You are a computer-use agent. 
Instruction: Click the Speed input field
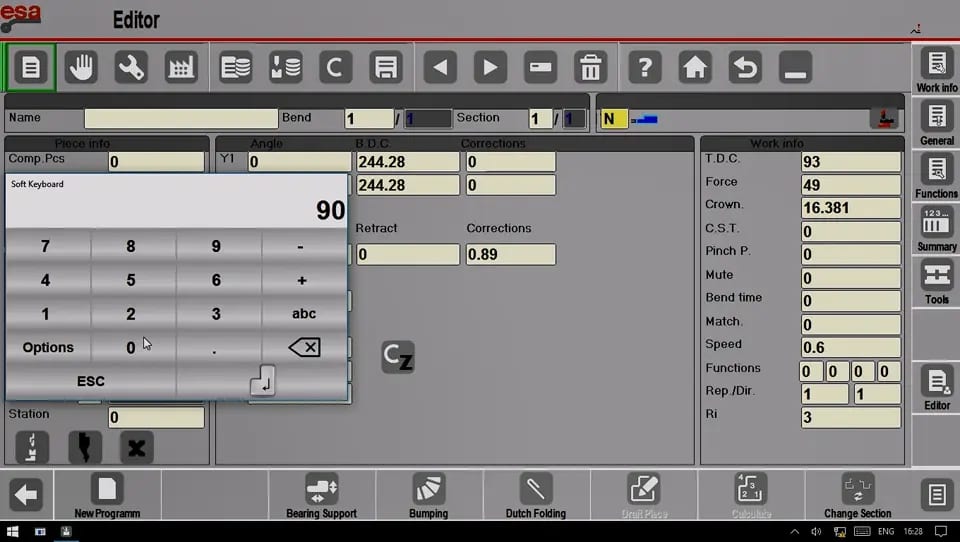[850, 347]
